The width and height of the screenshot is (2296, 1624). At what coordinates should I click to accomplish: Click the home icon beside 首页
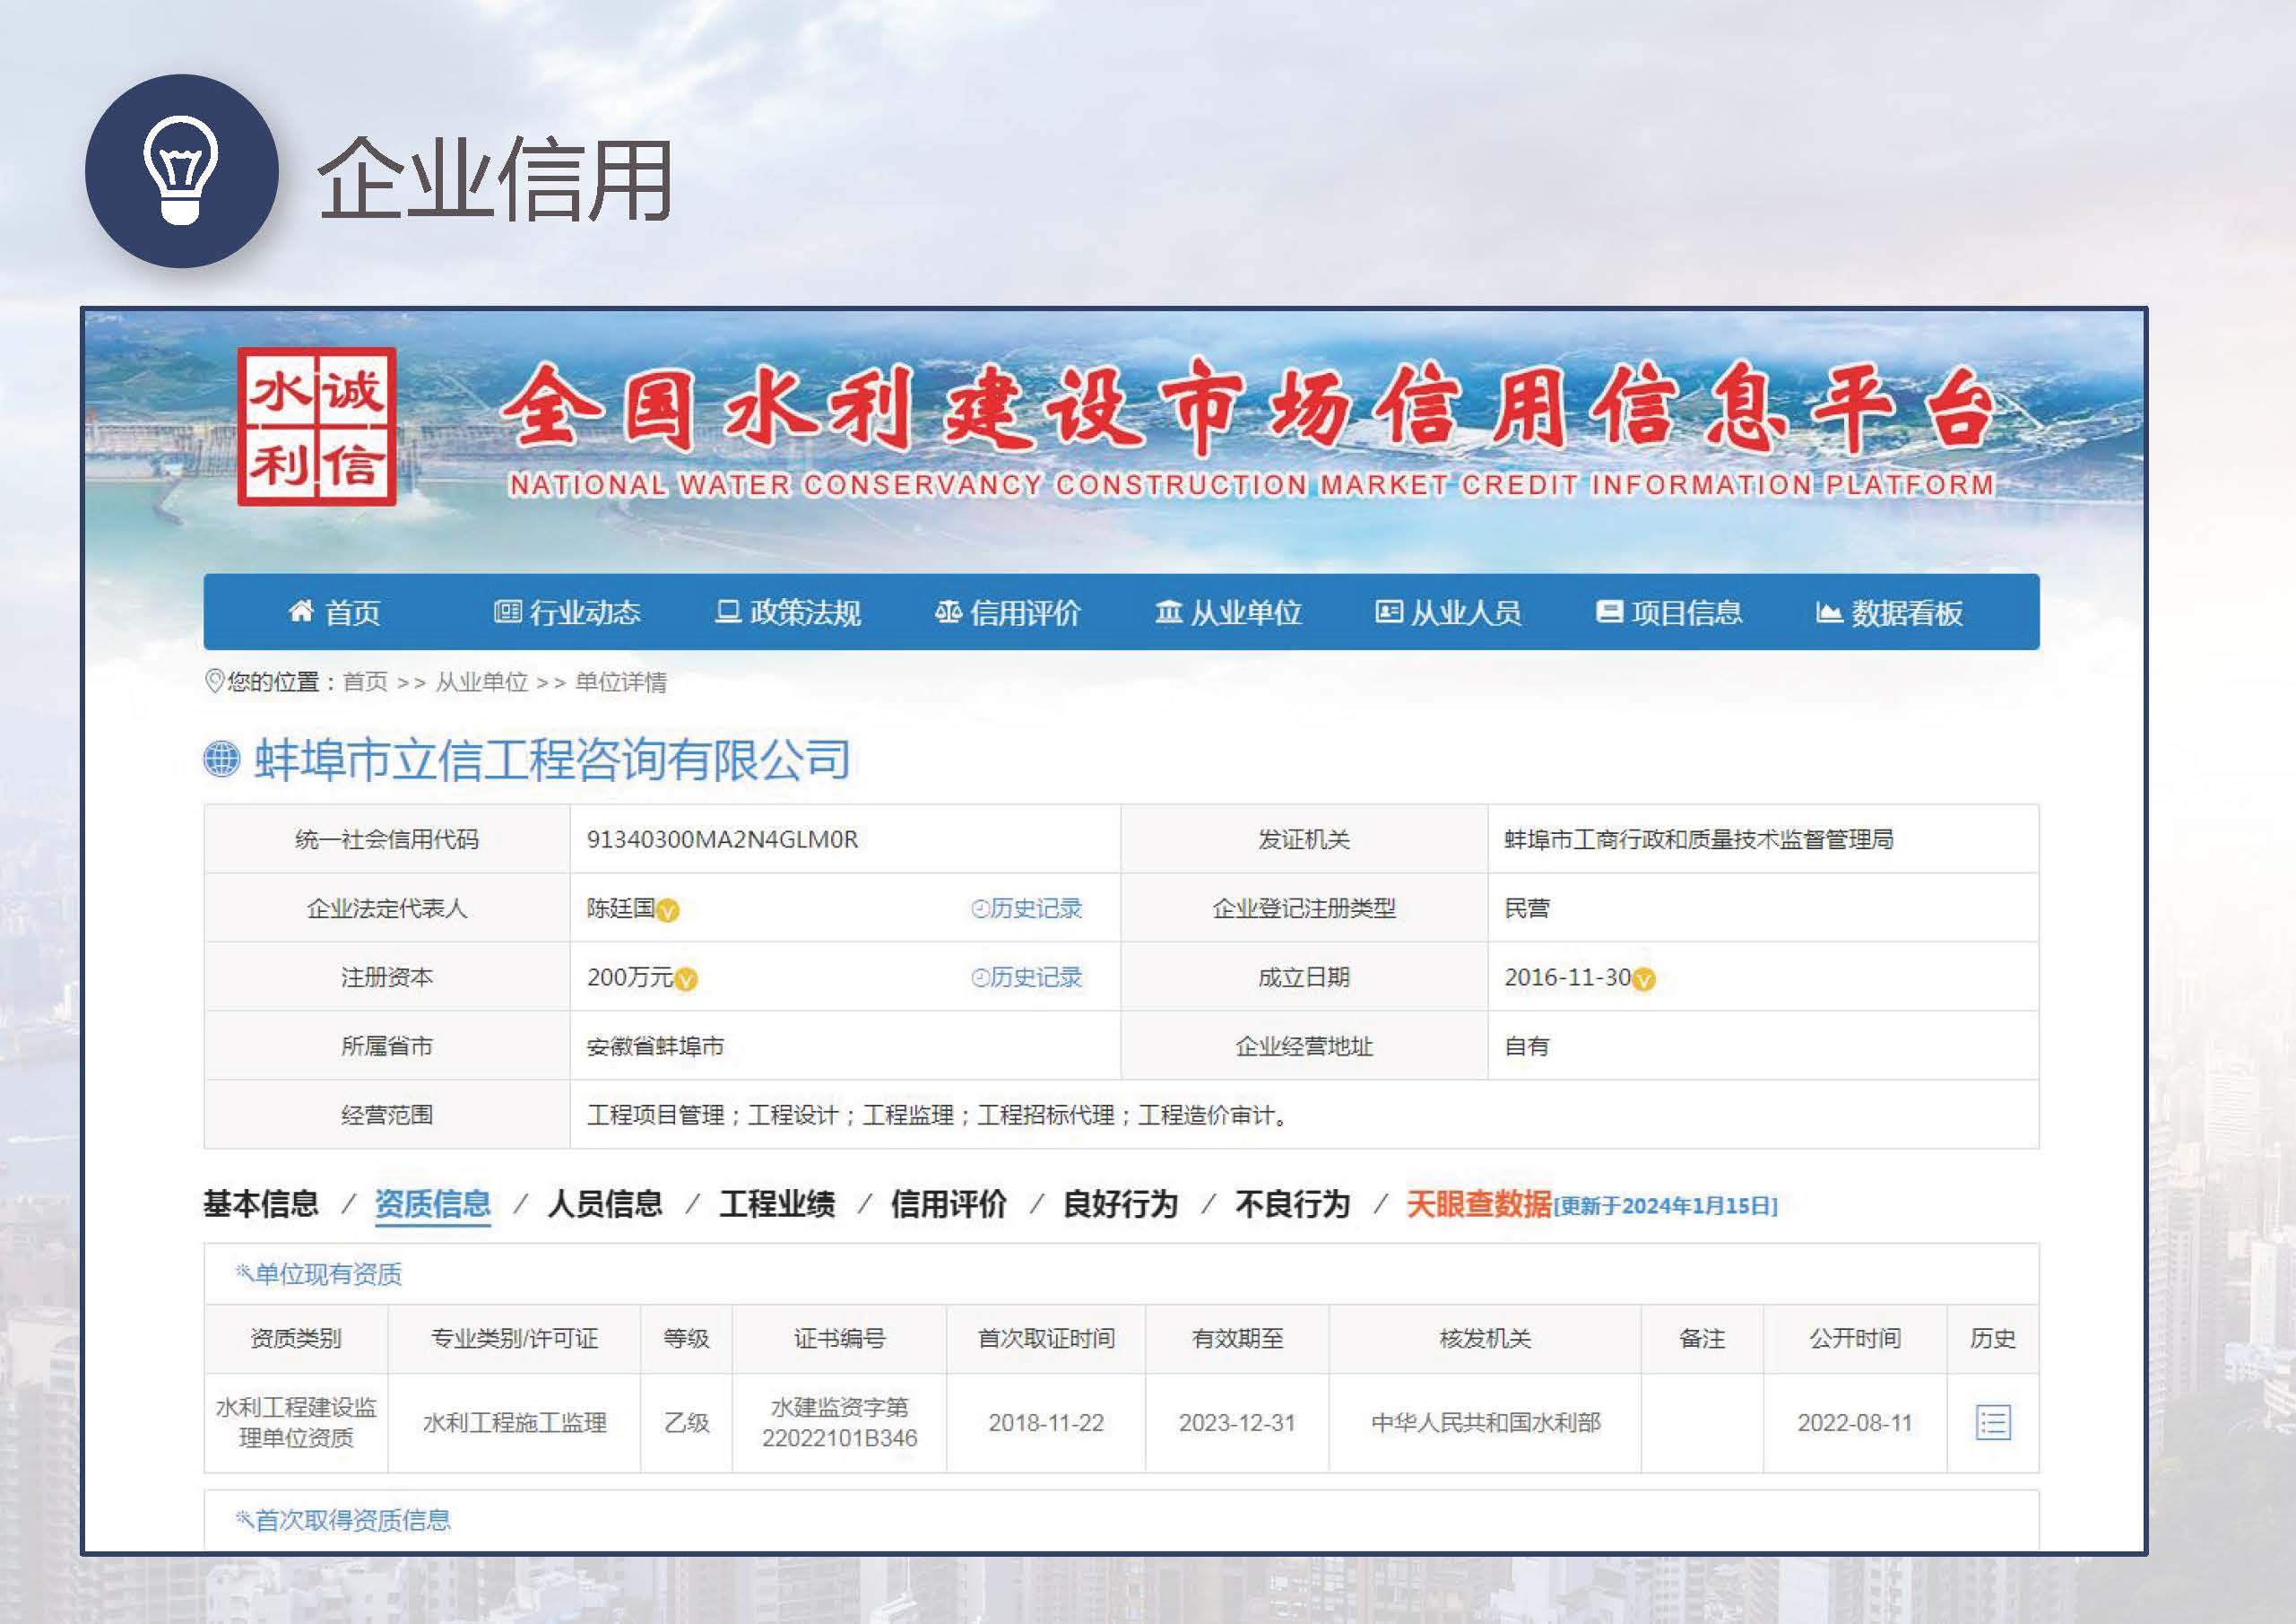301,611
